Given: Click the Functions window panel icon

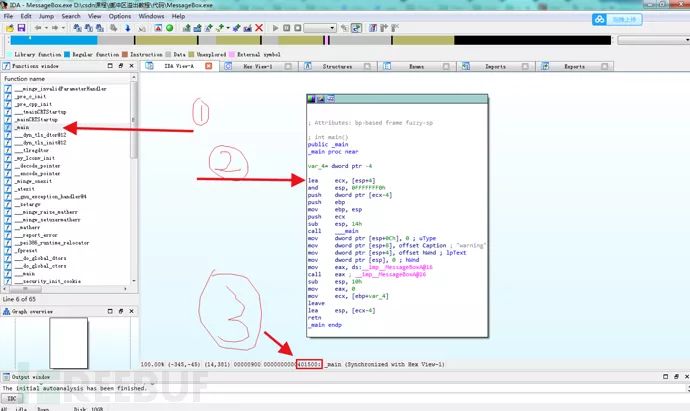Looking at the screenshot, I should [6, 66].
